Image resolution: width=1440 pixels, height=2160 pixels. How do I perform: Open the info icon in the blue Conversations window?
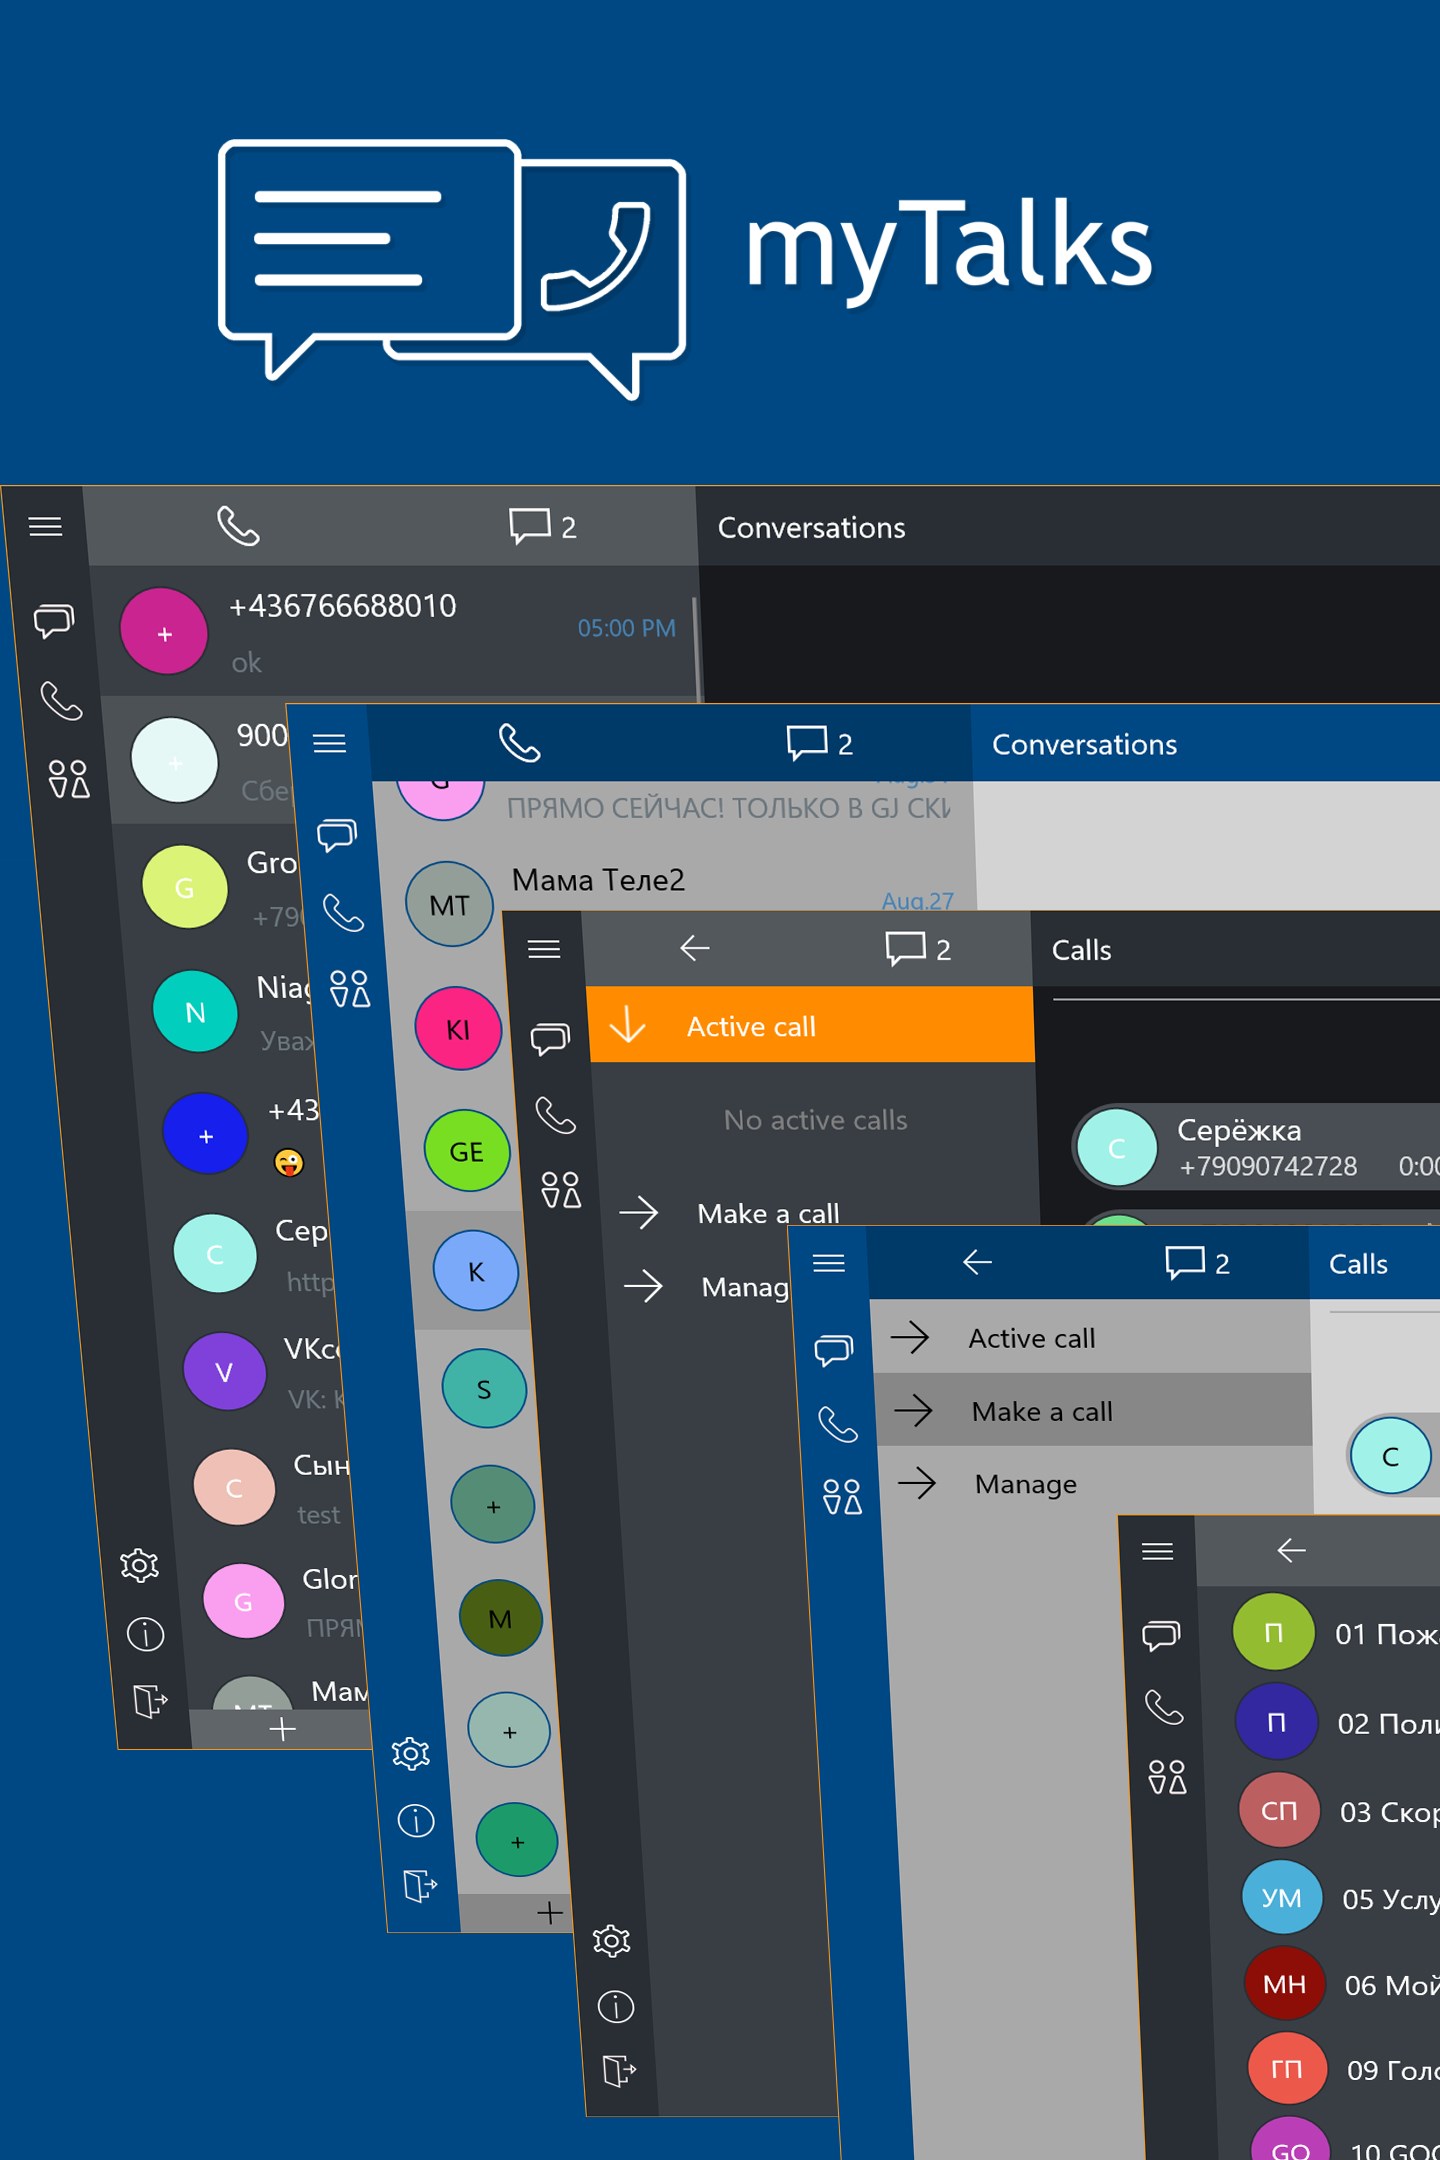point(416,1820)
